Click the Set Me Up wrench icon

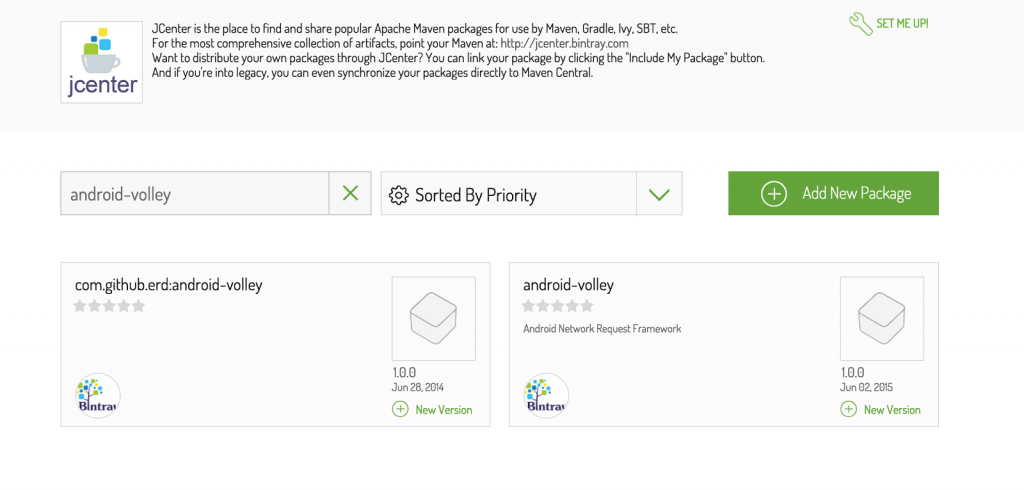point(860,24)
